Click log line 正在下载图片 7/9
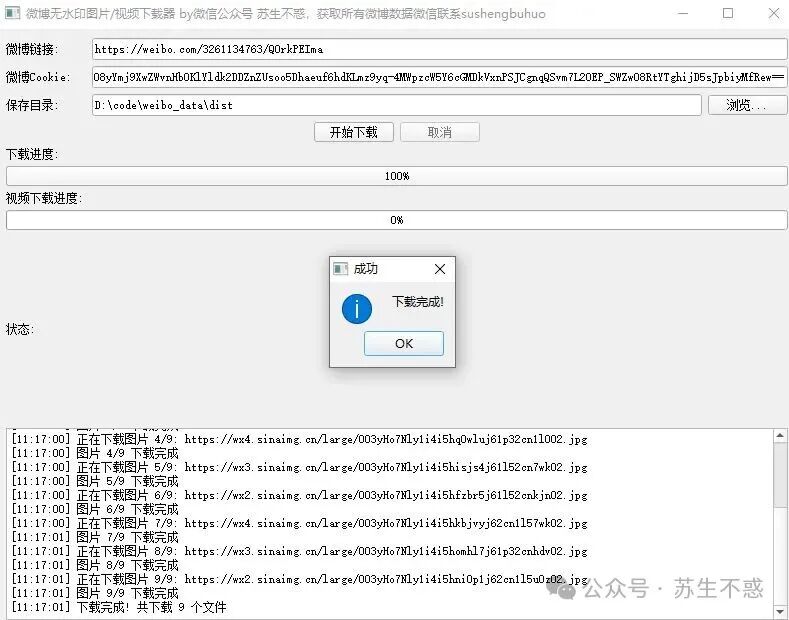The image size is (789, 620). 299,523
